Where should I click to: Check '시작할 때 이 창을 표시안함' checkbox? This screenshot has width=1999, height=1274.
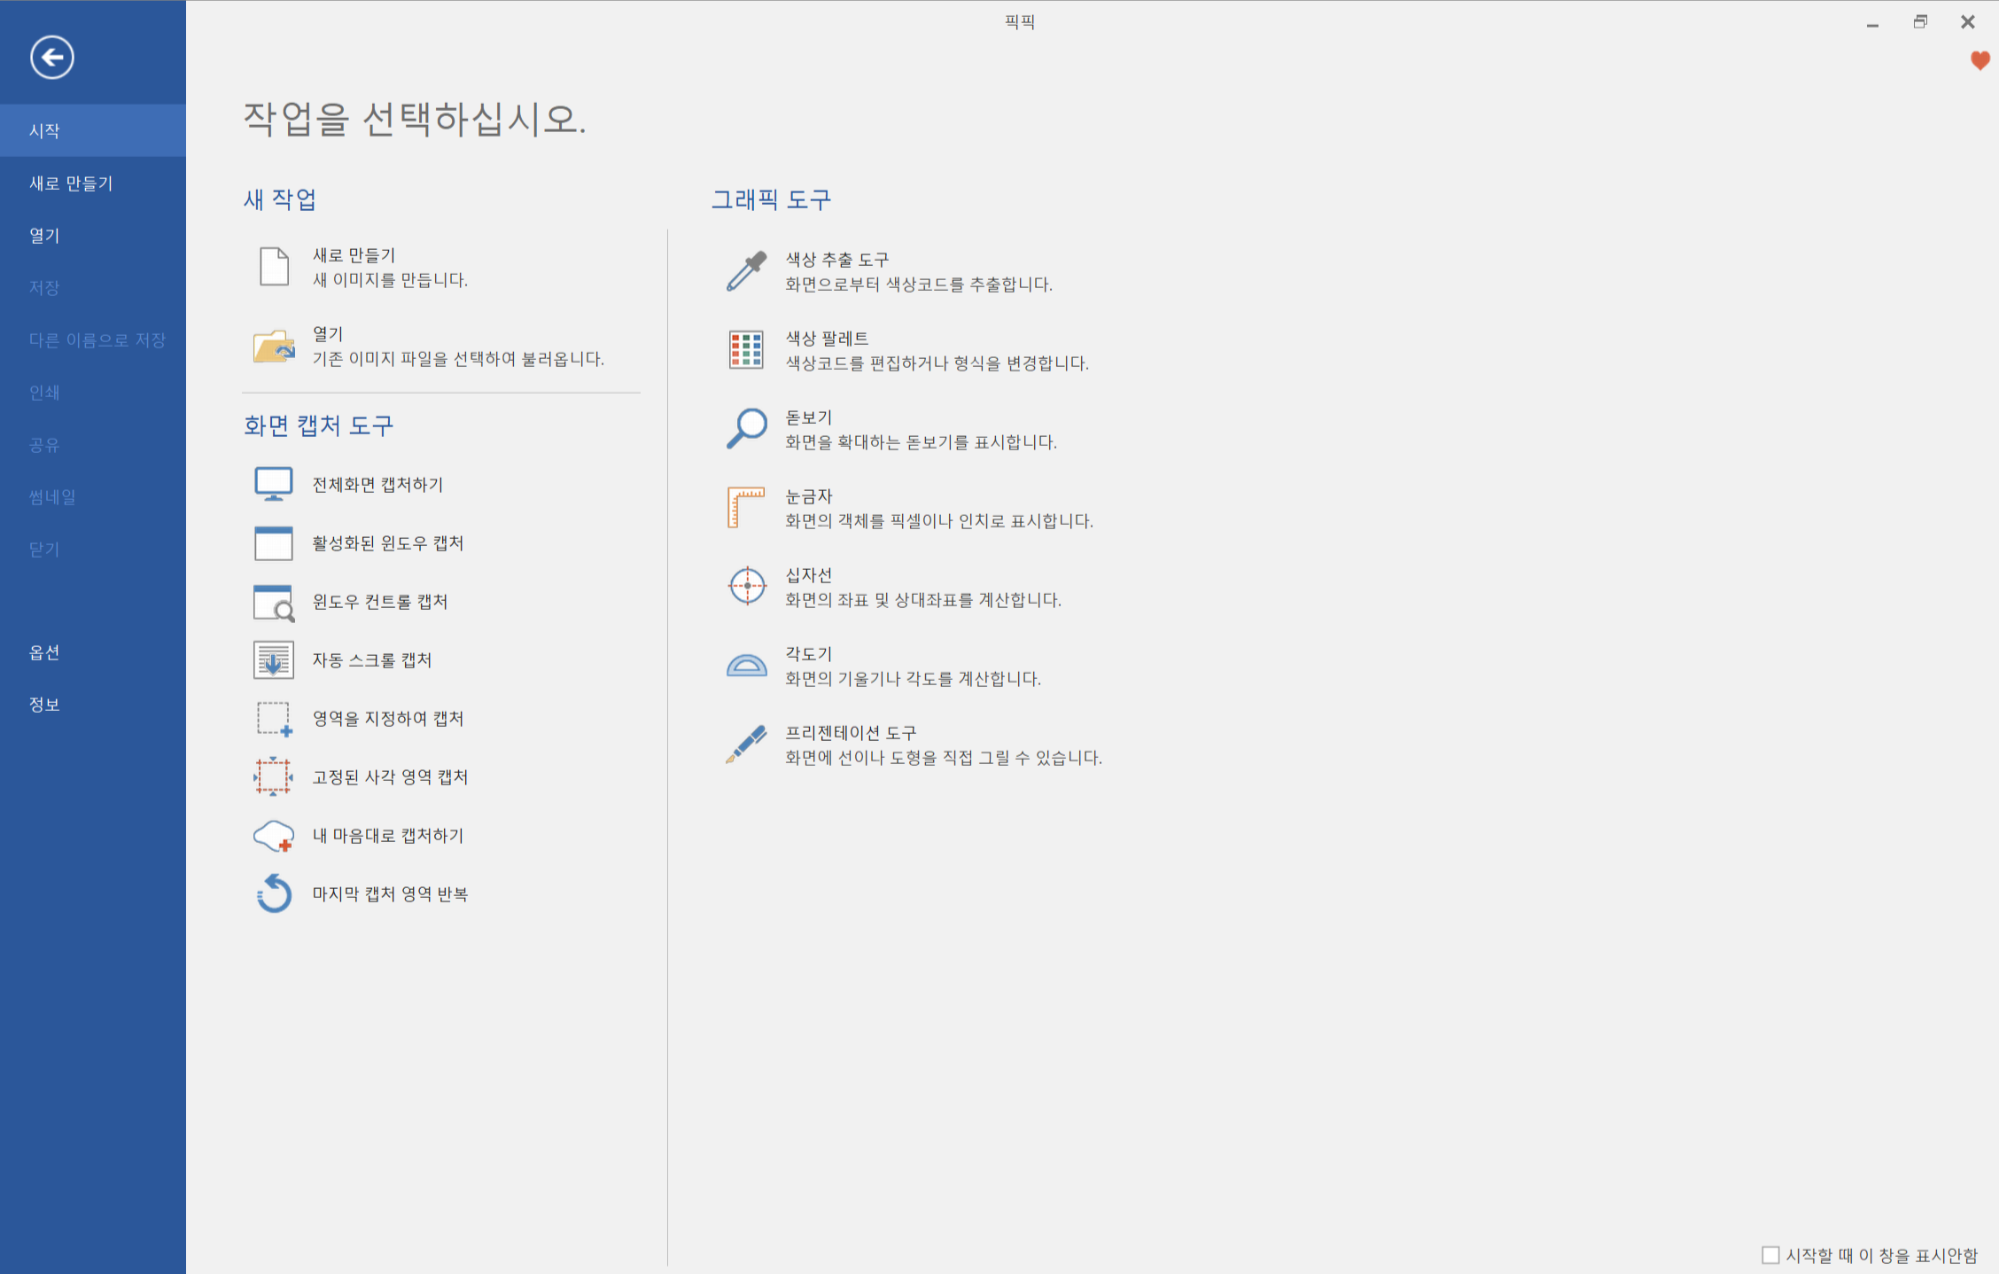(1771, 1255)
